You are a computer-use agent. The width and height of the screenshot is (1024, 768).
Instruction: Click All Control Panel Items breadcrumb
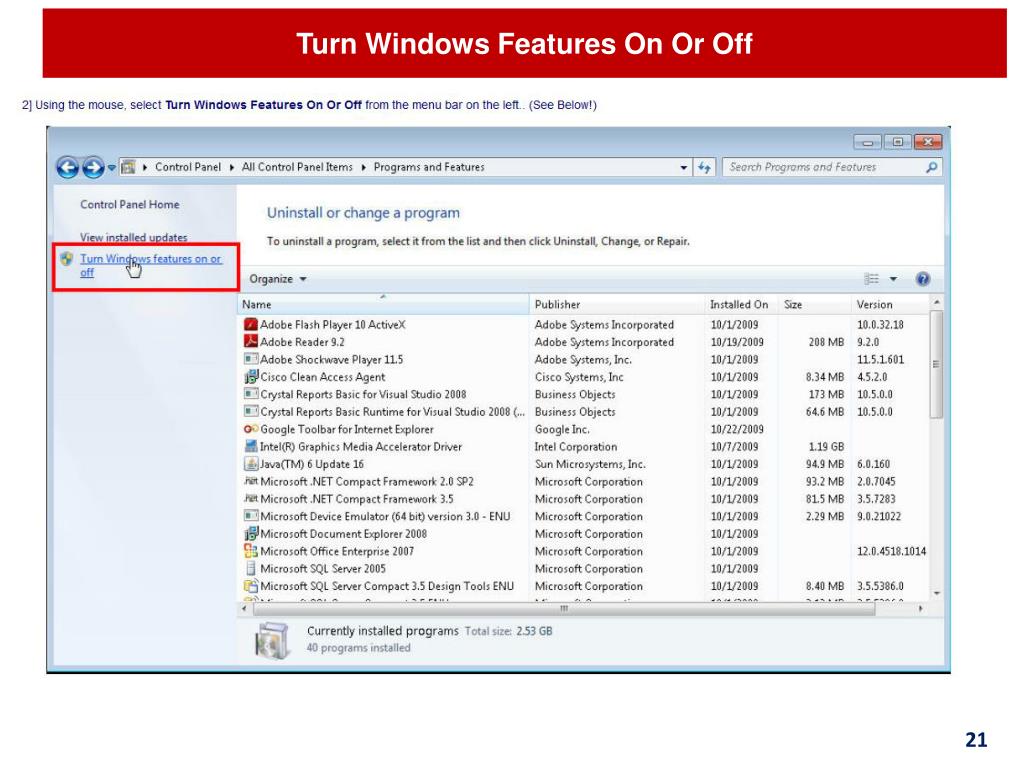point(297,167)
